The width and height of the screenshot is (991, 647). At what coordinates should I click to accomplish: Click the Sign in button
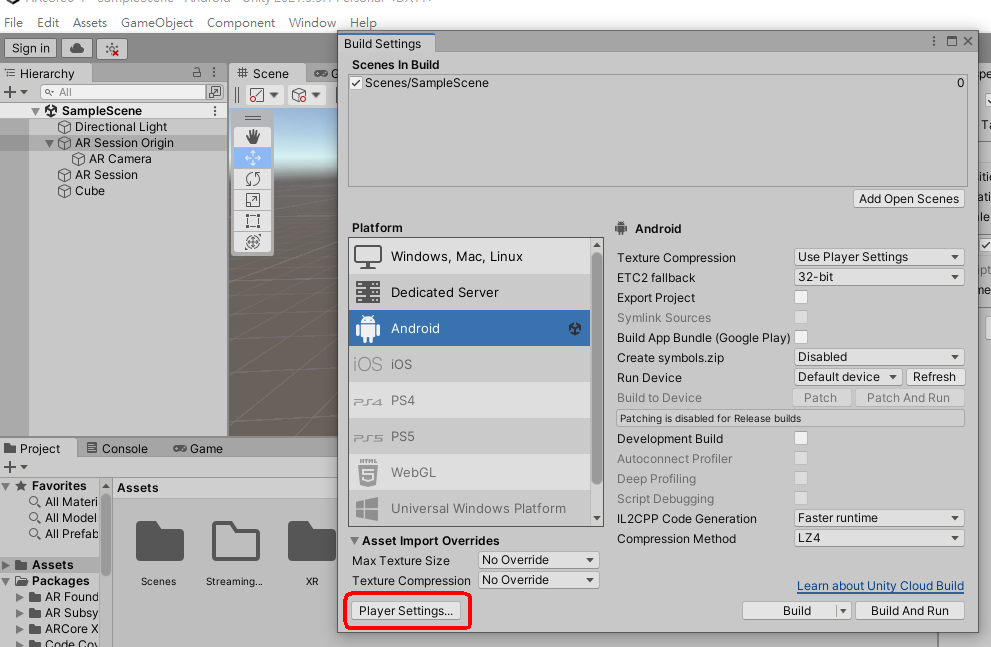[x=30, y=49]
